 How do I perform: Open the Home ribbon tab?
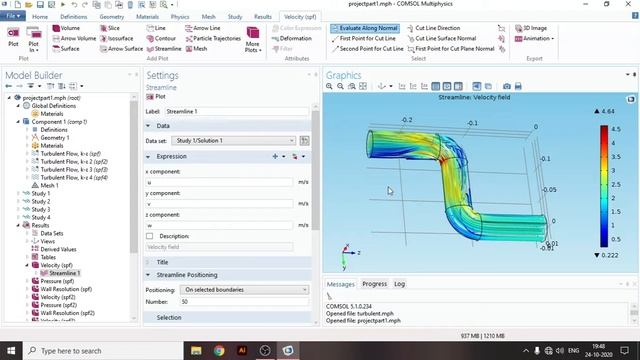click(40, 17)
